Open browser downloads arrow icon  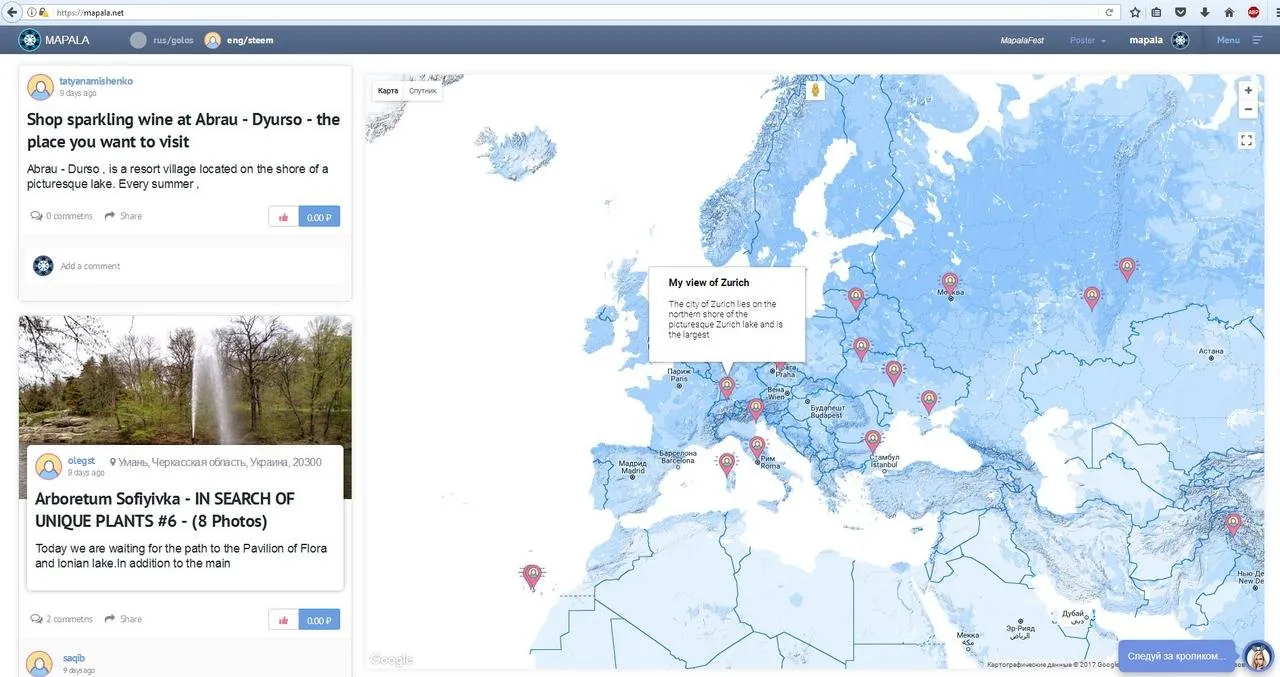click(x=1204, y=12)
